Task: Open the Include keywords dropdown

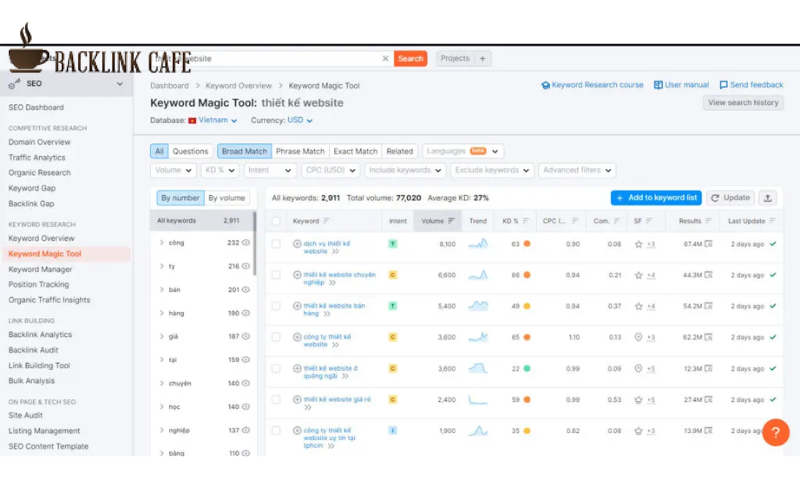Action: (405, 170)
